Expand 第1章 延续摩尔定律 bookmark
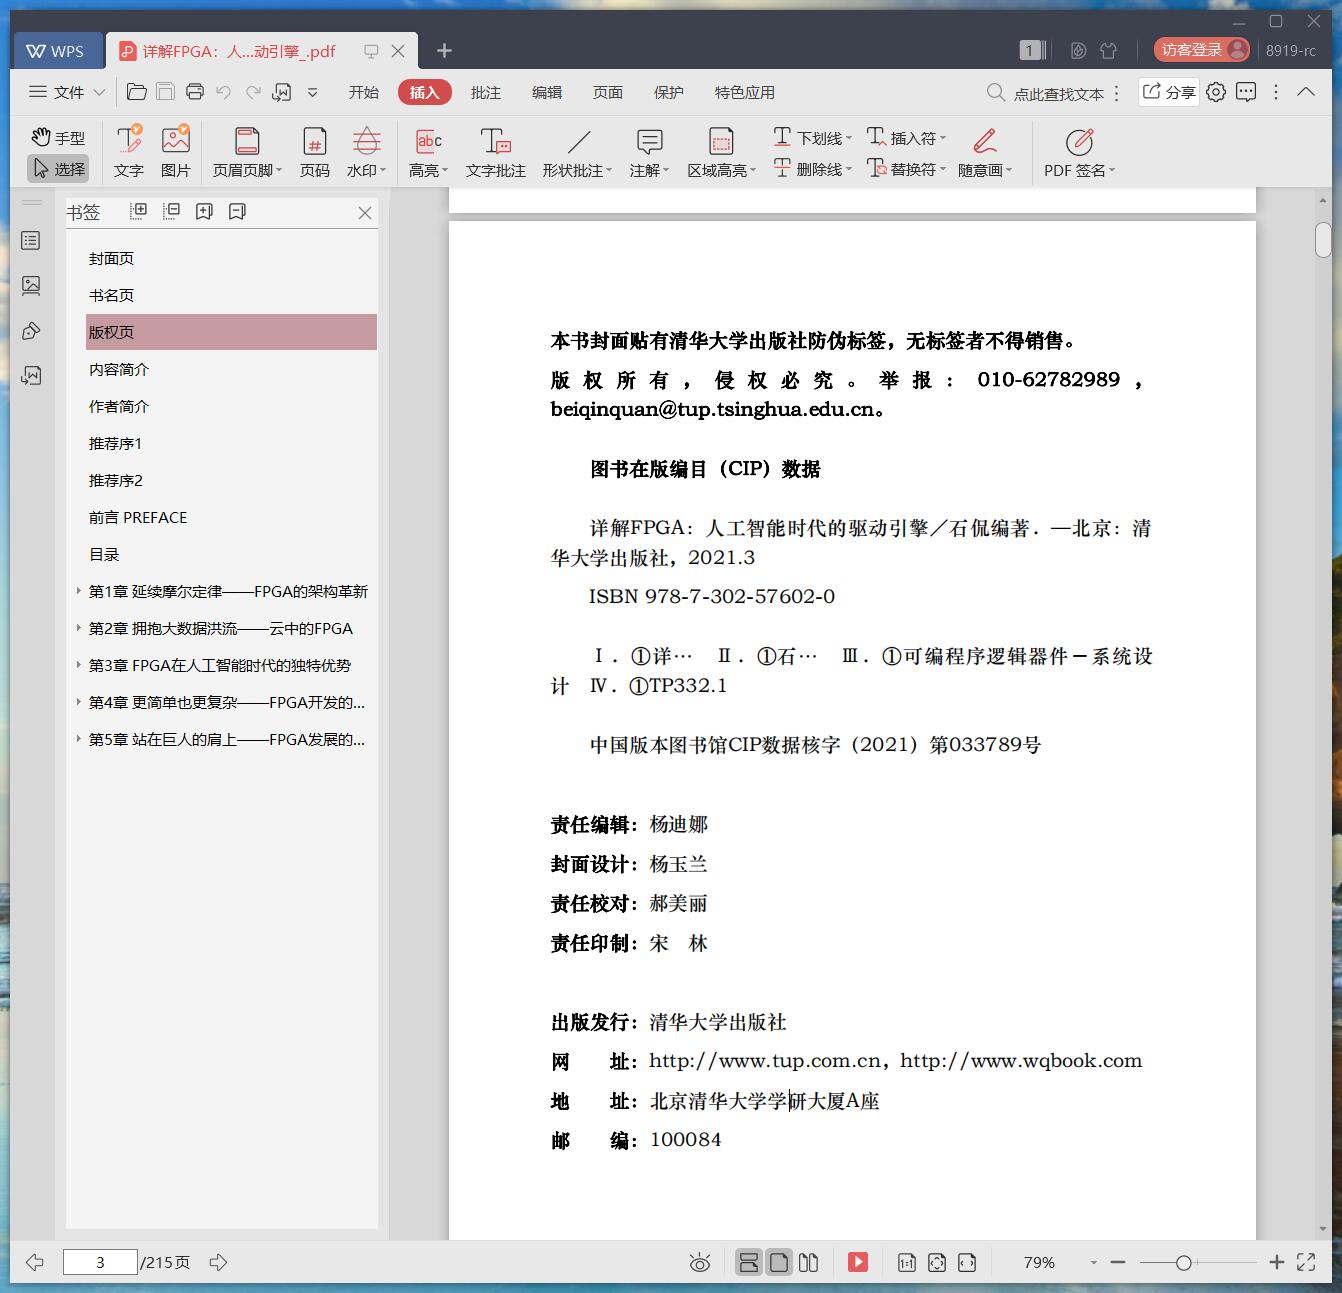Viewport: 1342px width, 1293px height. [x=78, y=591]
